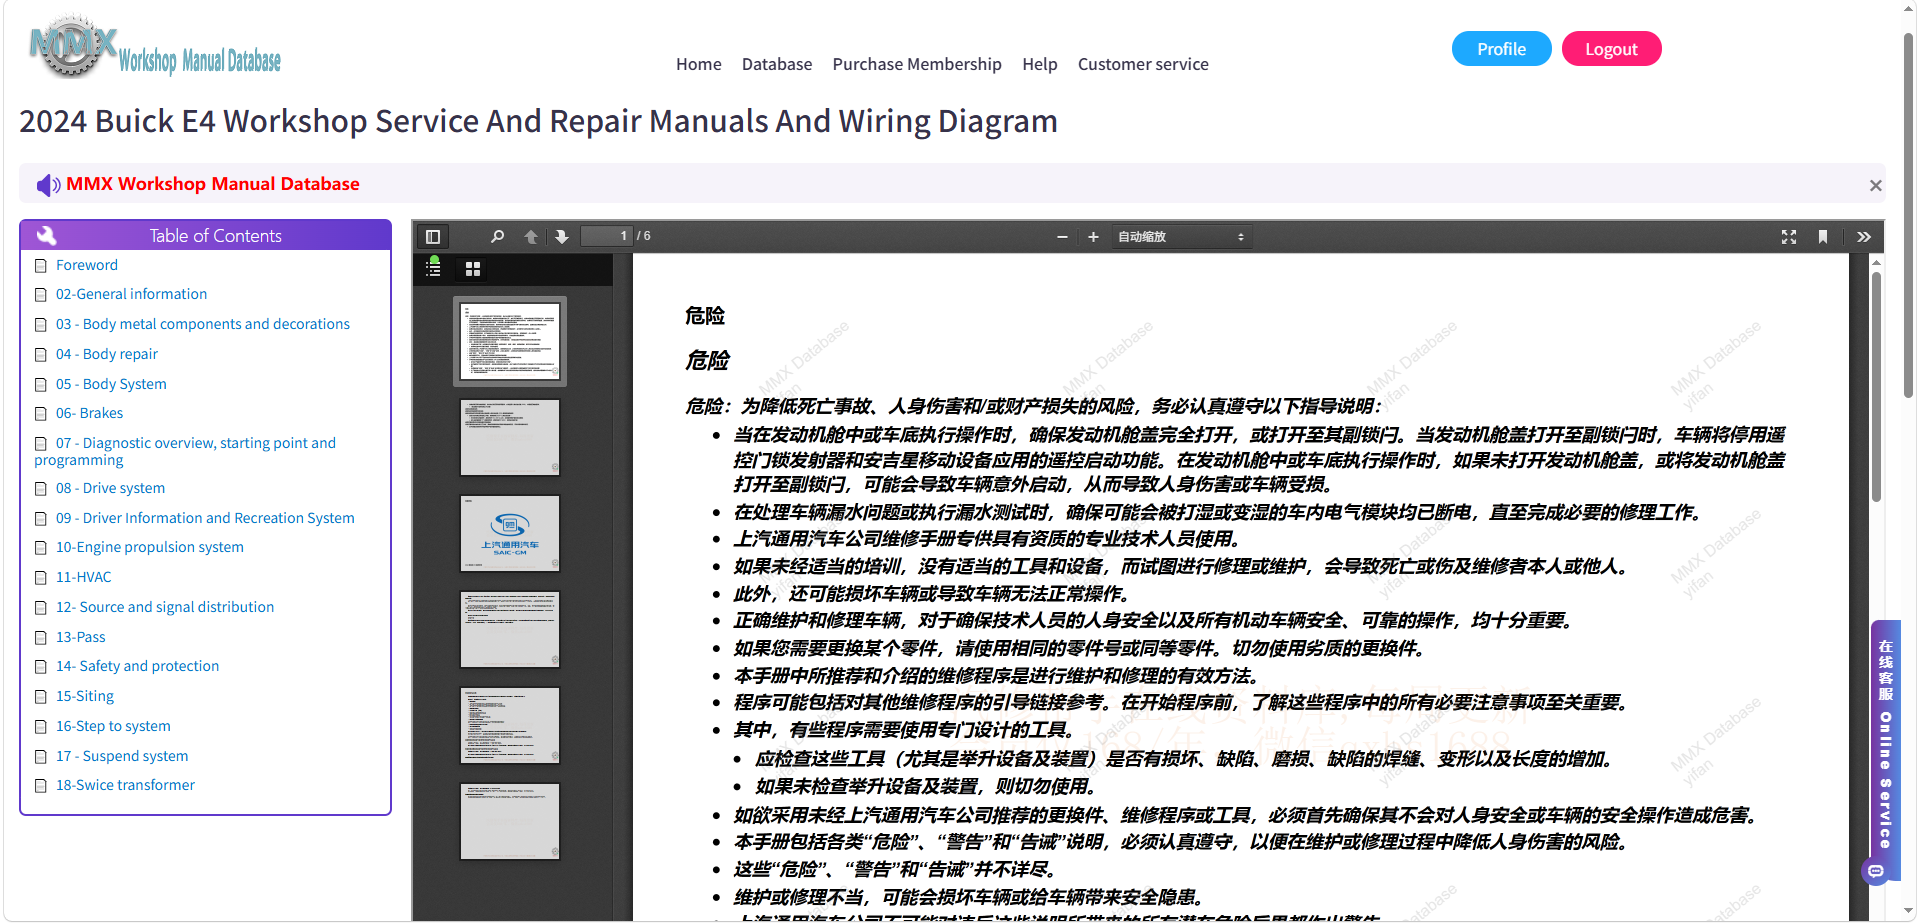The width and height of the screenshot is (1918, 924).
Task: Click the PDF bookmark icon
Action: pos(1823,237)
